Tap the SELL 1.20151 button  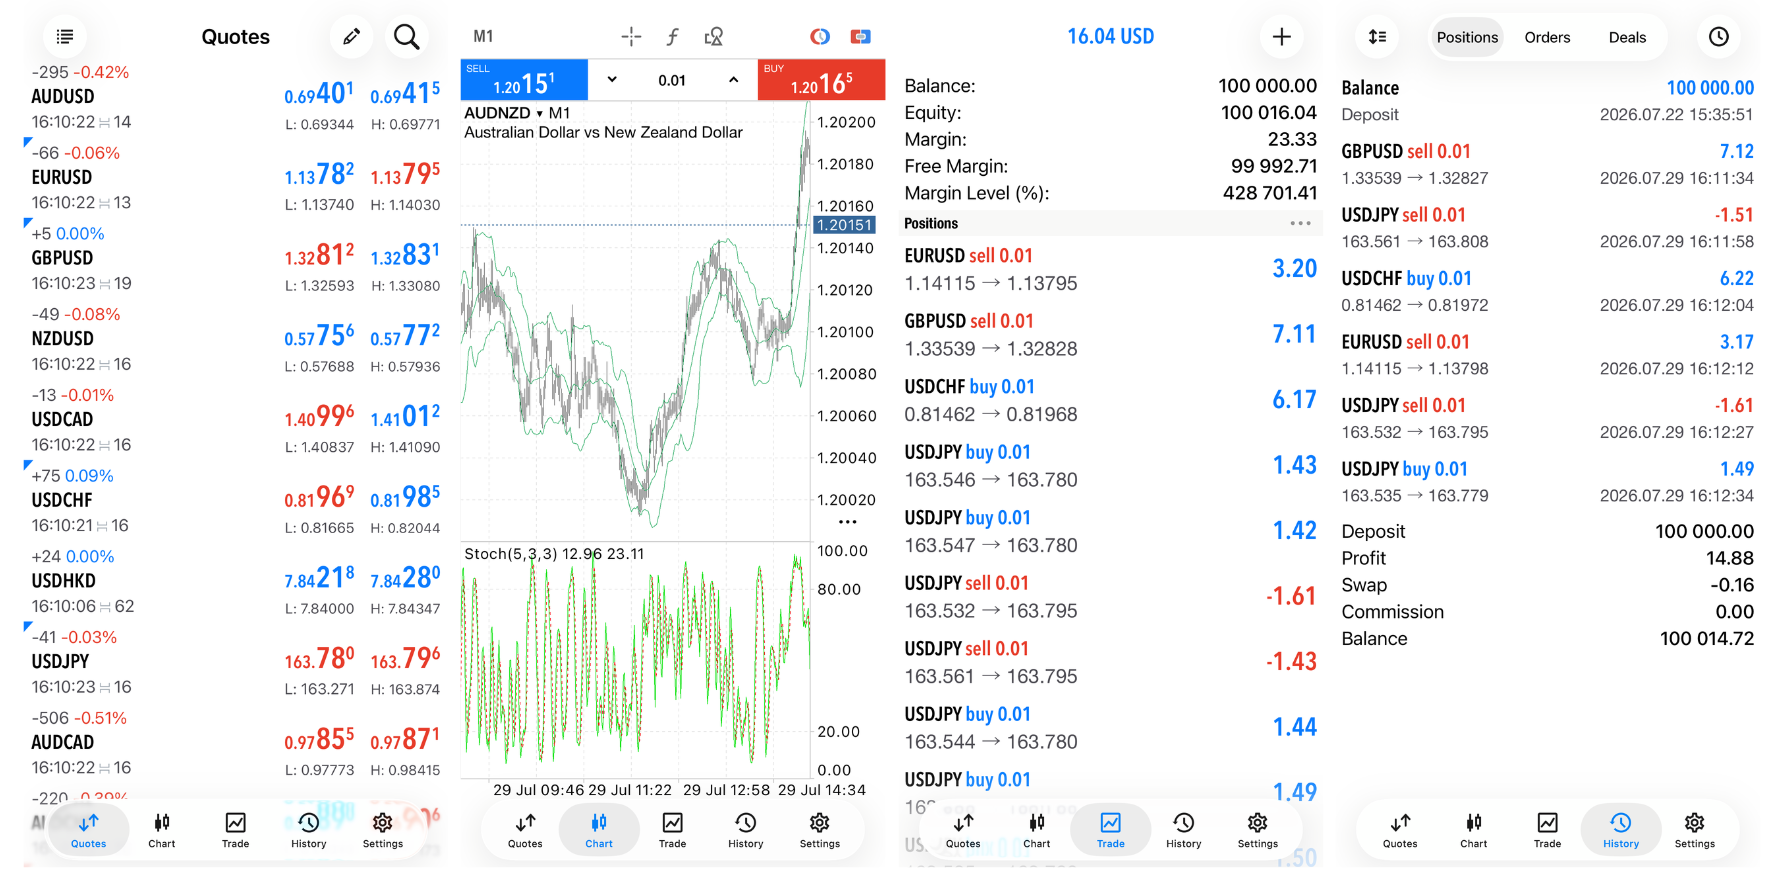pos(524,80)
